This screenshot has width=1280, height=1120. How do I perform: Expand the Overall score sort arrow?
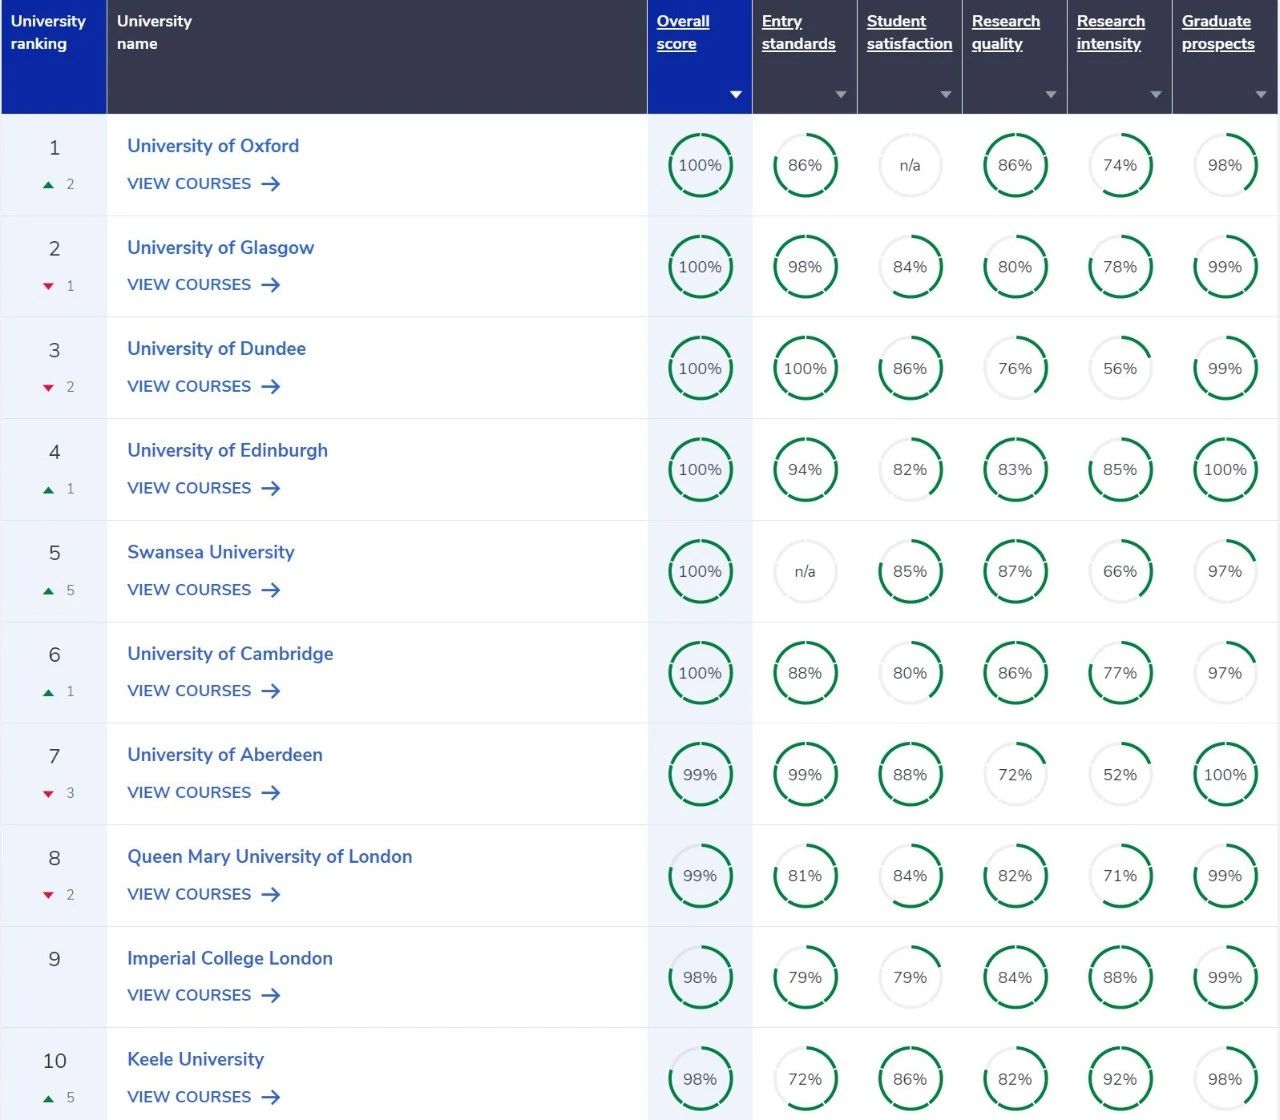click(x=736, y=95)
